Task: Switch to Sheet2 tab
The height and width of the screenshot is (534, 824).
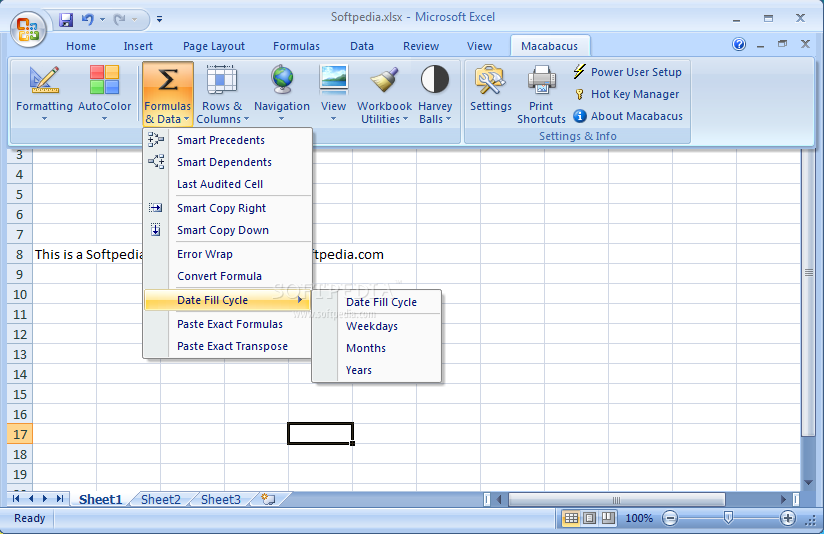Action: click(161, 499)
